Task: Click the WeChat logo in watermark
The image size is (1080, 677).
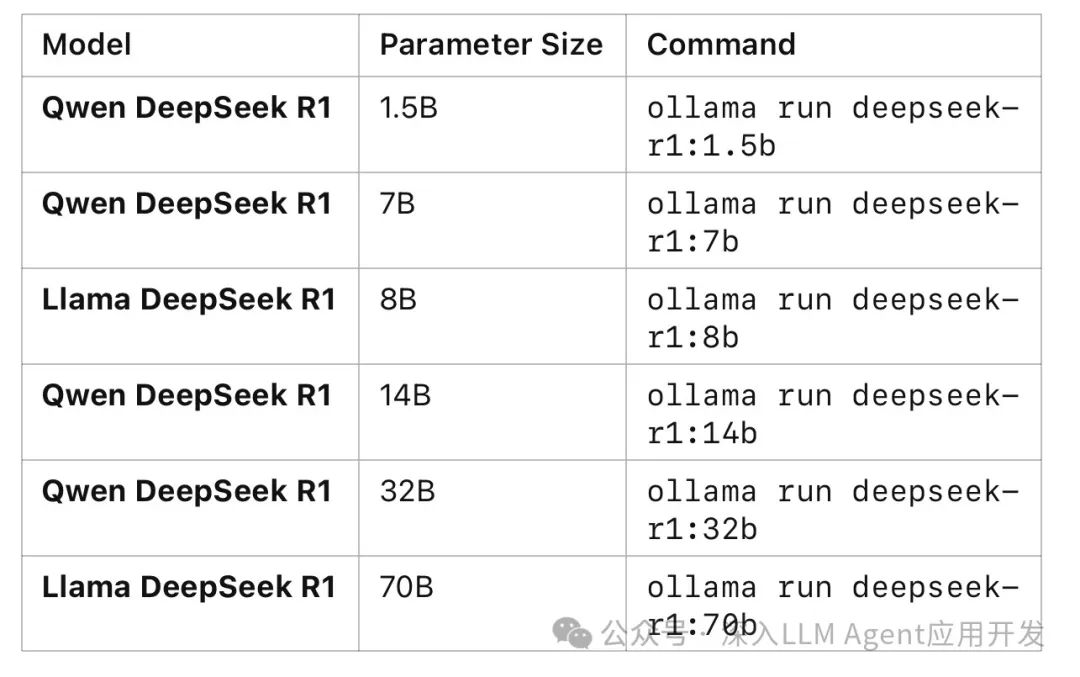Action: coord(574,633)
